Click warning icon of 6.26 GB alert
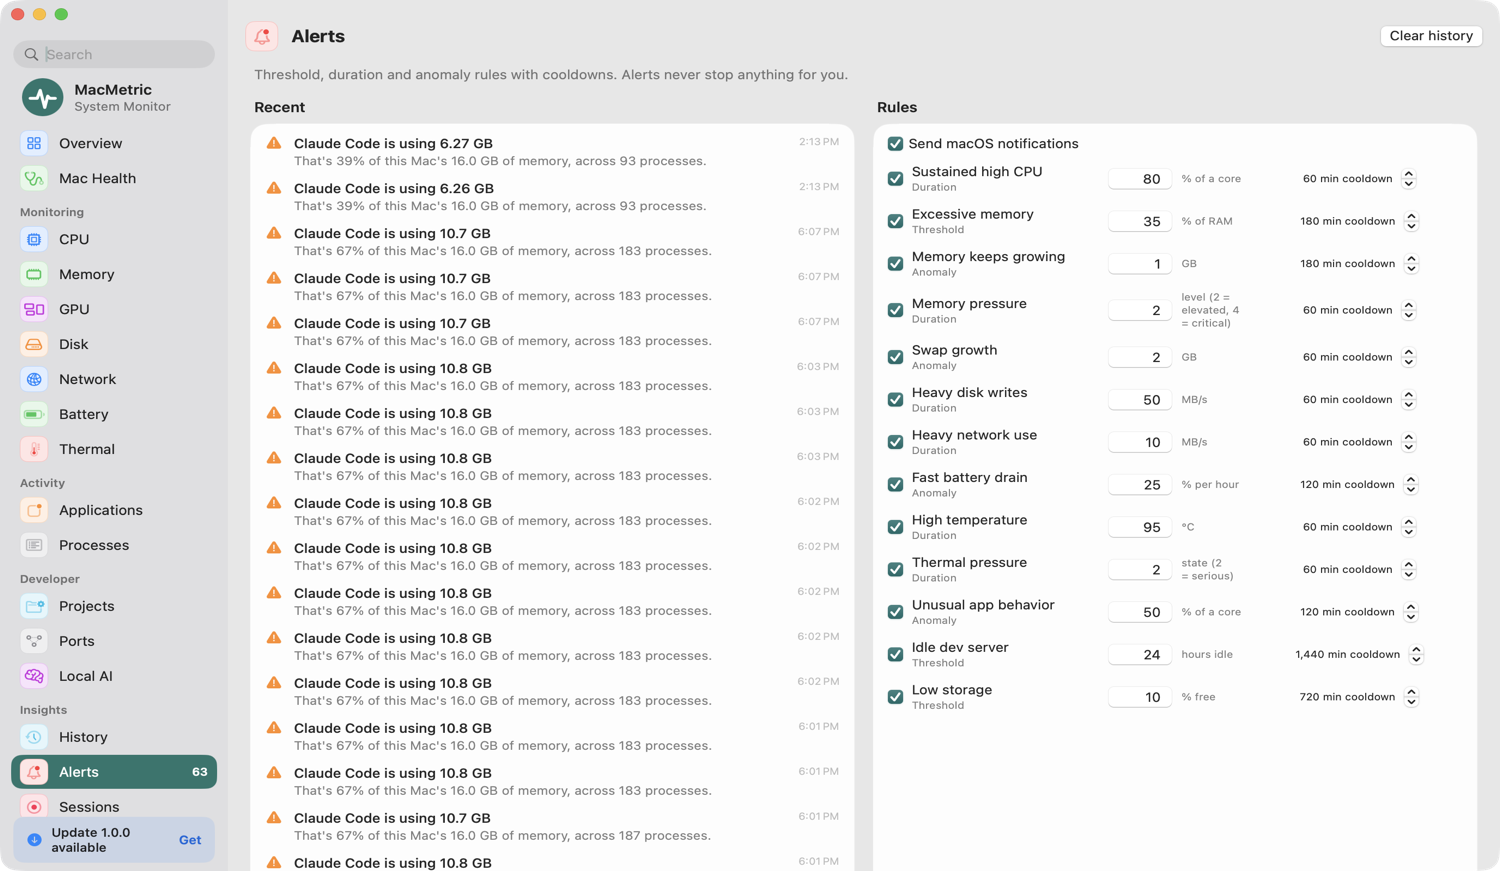Image resolution: width=1500 pixels, height=871 pixels. 273,188
